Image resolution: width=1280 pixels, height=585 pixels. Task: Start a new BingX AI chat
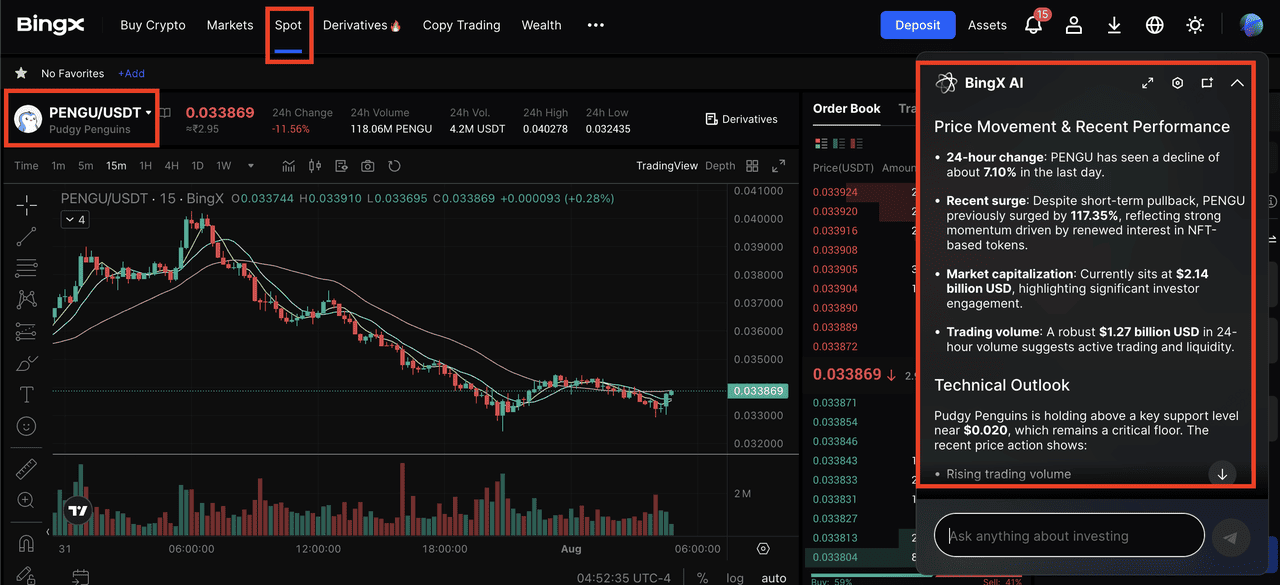[1207, 83]
